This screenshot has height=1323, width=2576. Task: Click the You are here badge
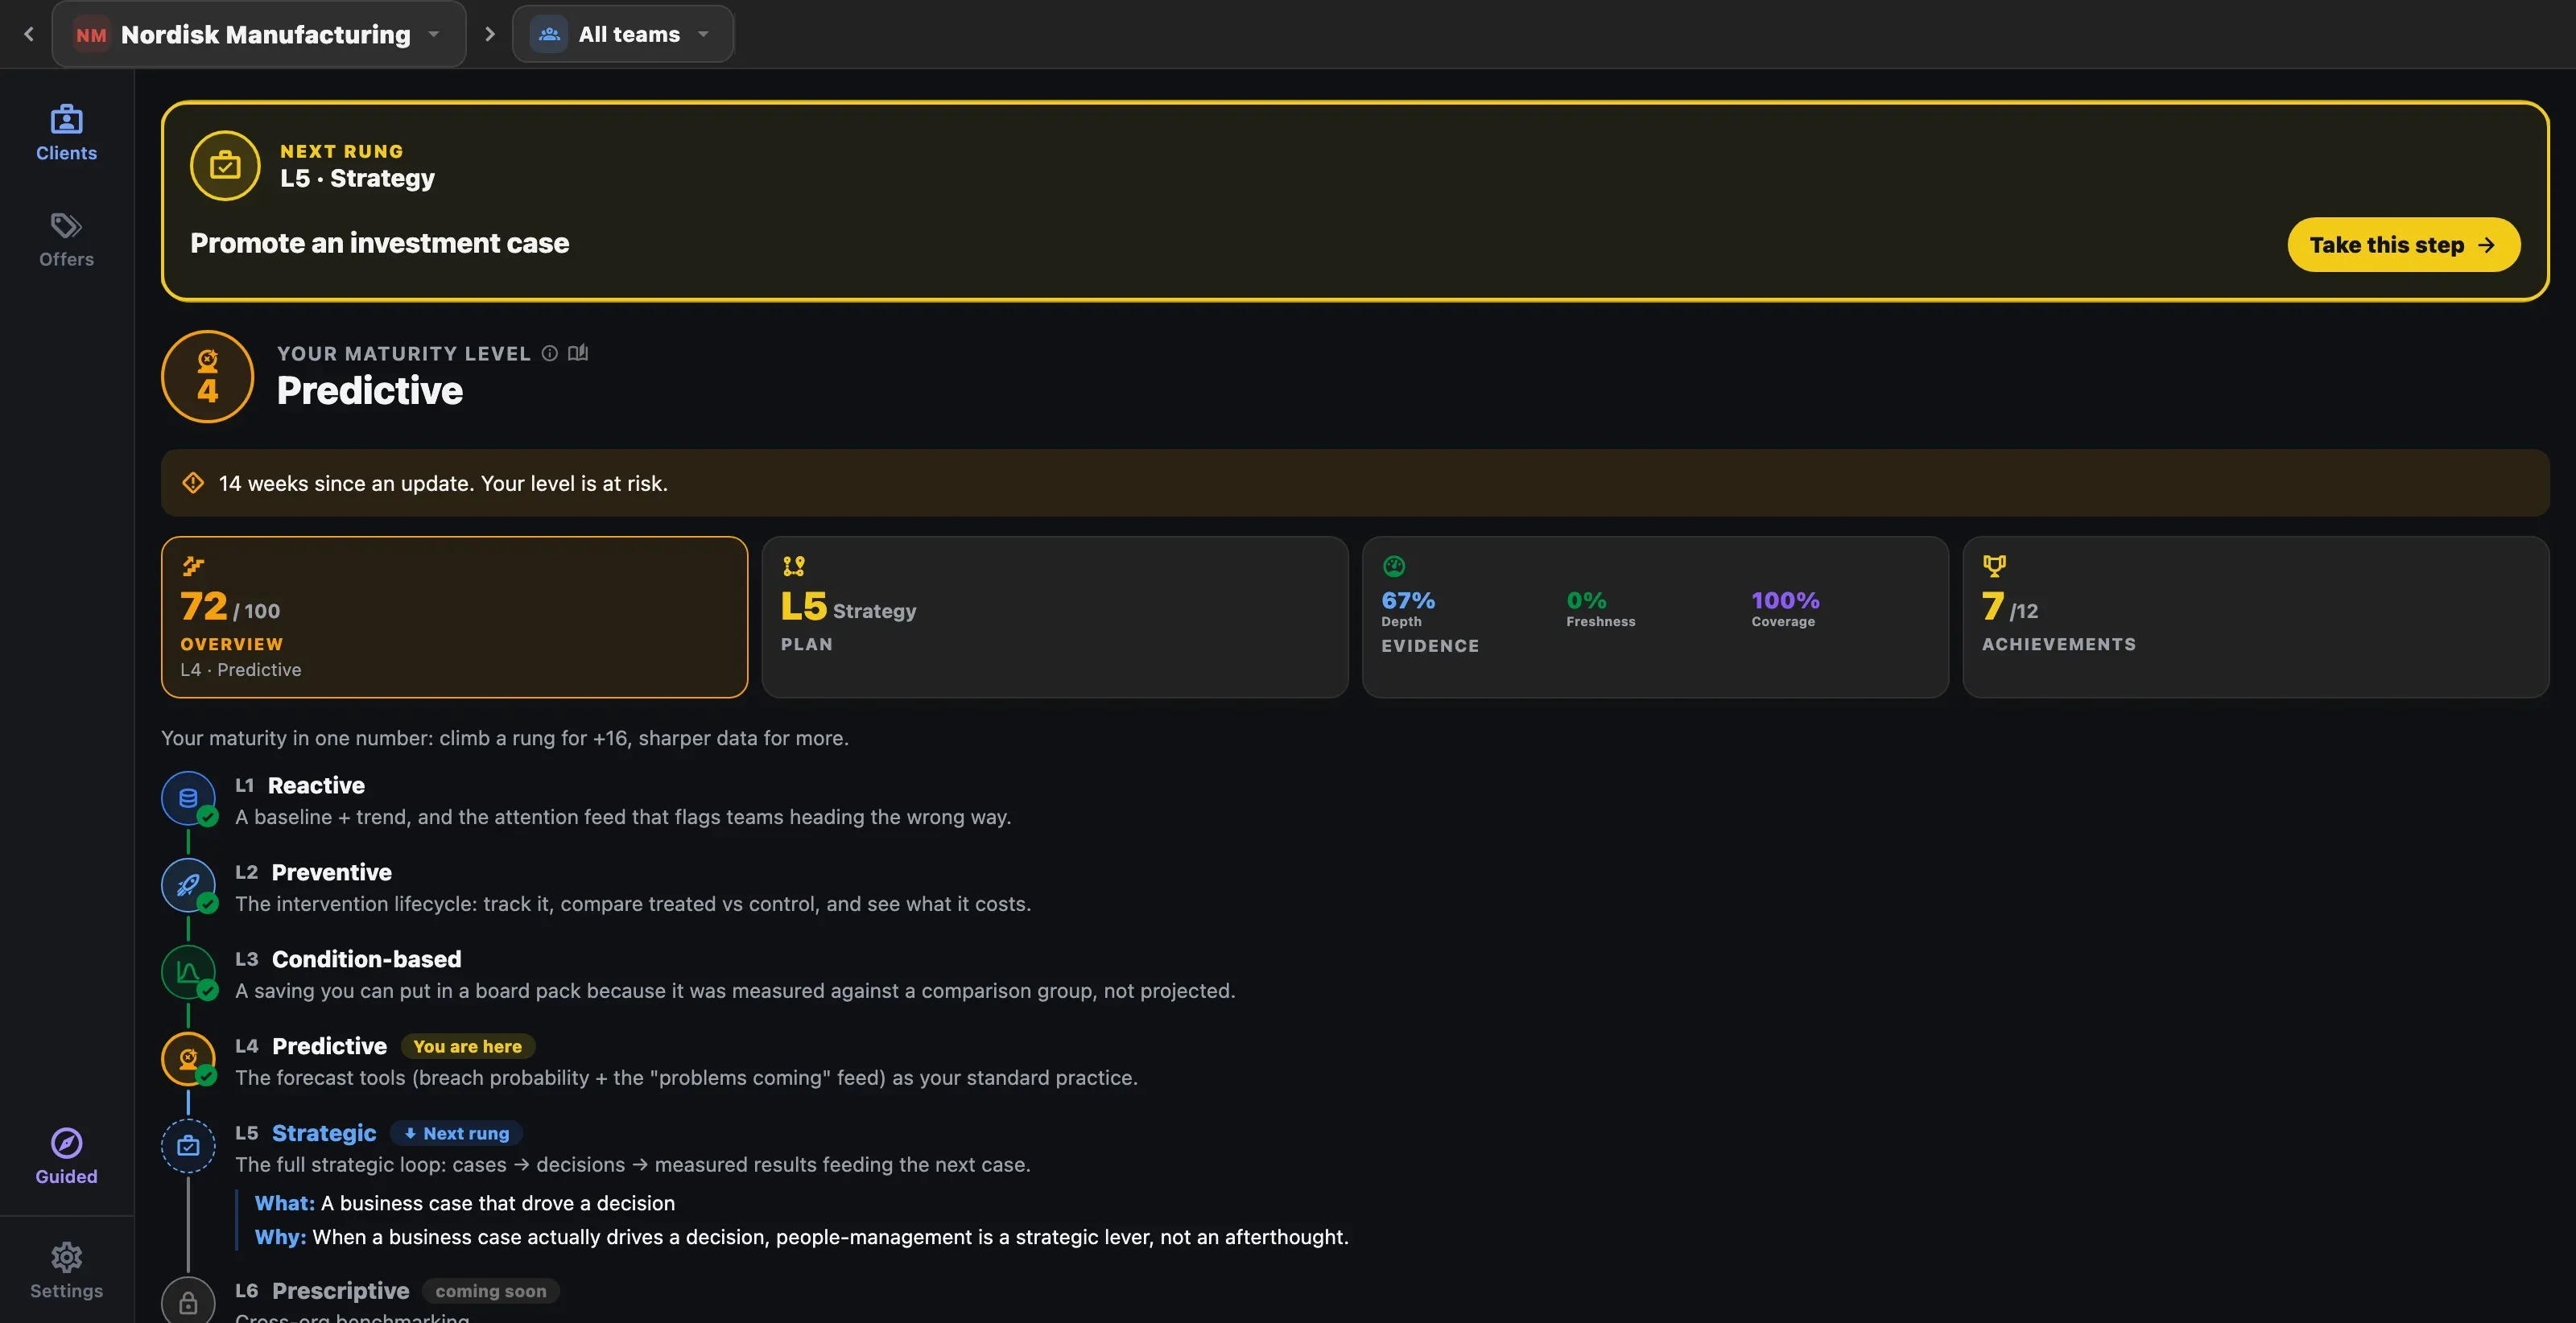(468, 1046)
